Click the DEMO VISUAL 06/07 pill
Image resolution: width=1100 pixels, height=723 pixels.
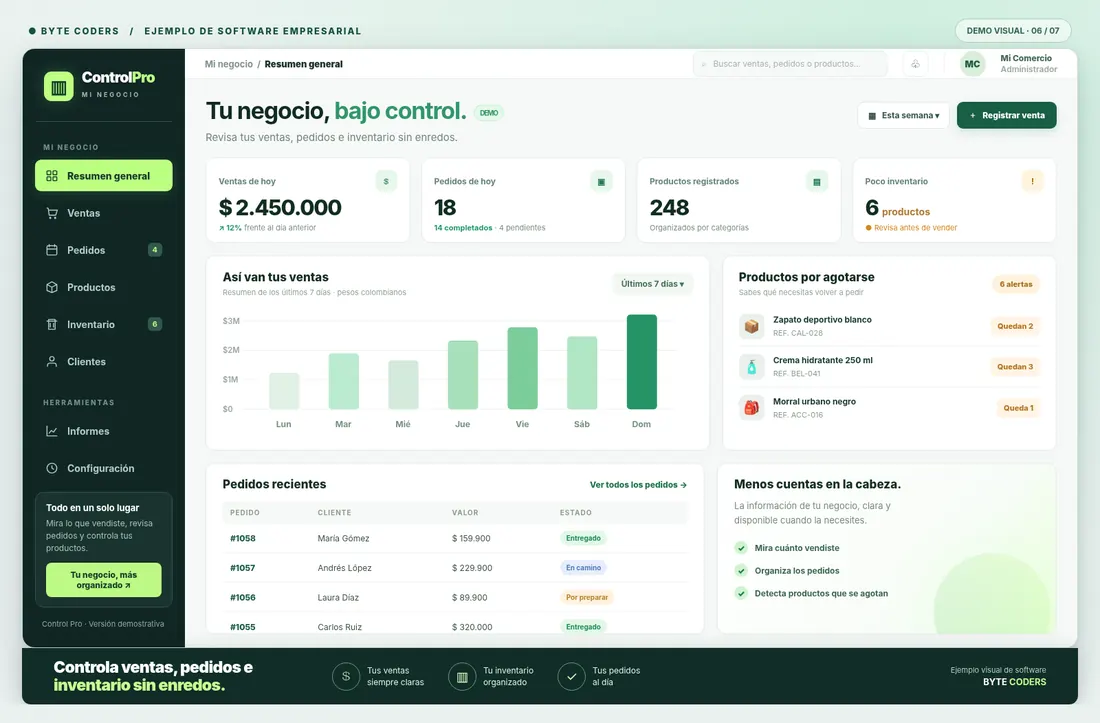[x=1013, y=31]
